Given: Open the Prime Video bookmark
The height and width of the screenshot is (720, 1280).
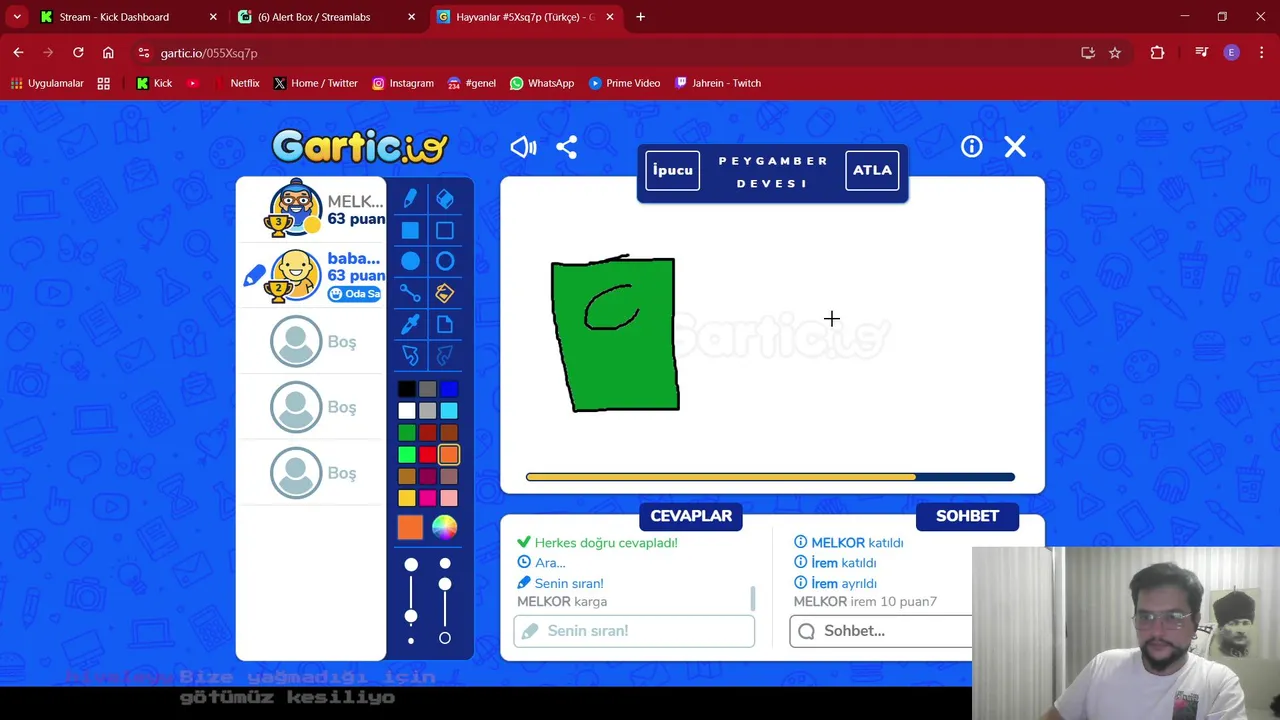Looking at the screenshot, I should (624, 83).
